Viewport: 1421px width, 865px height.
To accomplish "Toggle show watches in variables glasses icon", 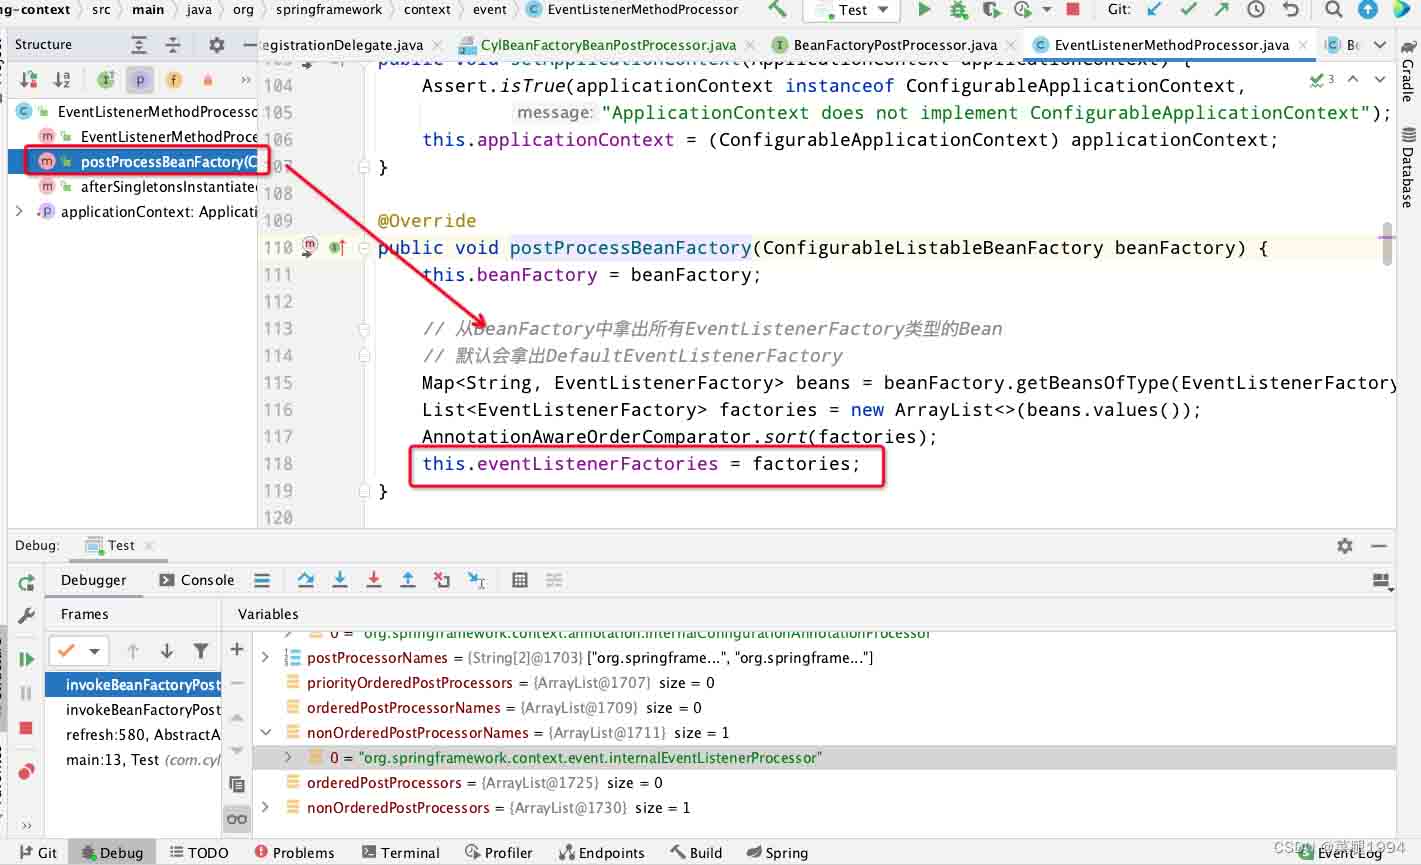I will coord(237,818).
